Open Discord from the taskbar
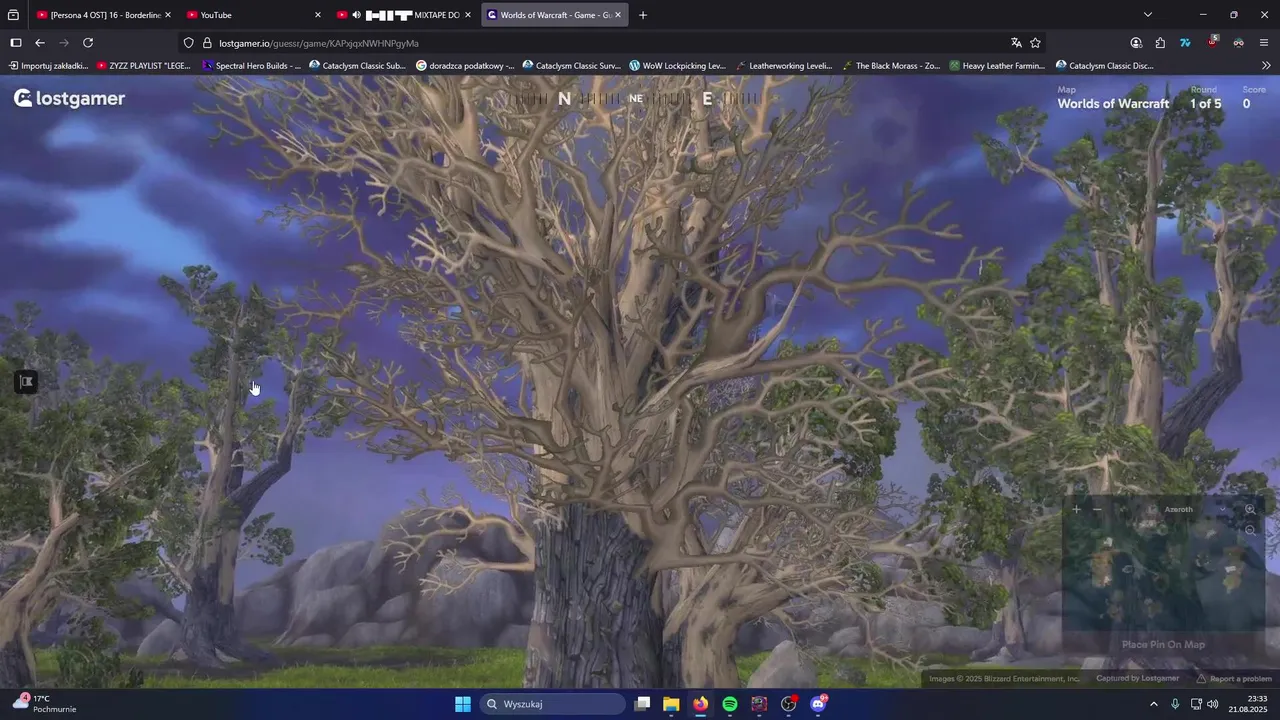 point(818,704)
